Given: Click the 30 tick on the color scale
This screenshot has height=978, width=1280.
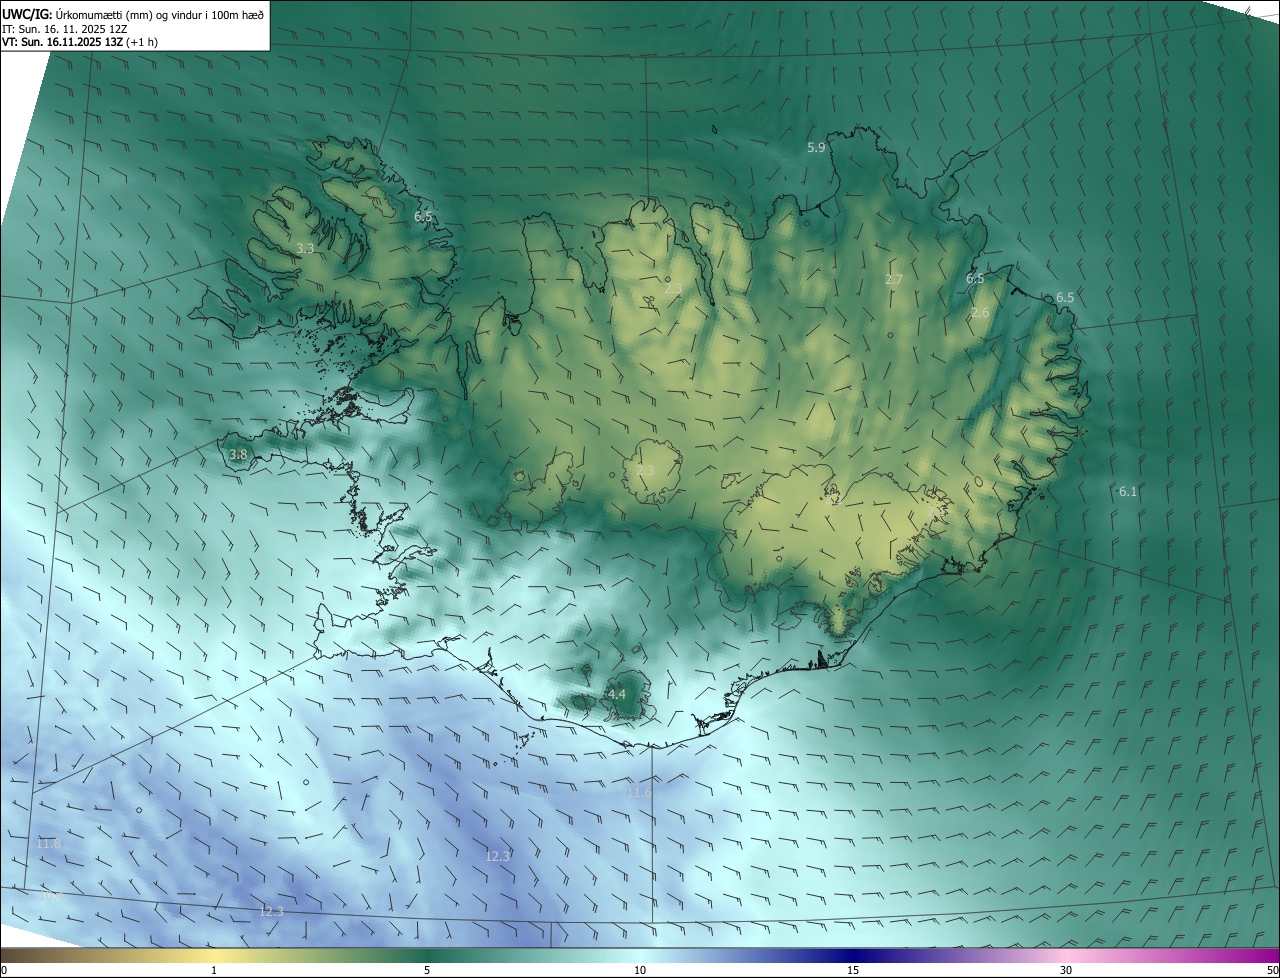Looking at the screenshot, I should pyautogui.click(x=1066, y=970).
